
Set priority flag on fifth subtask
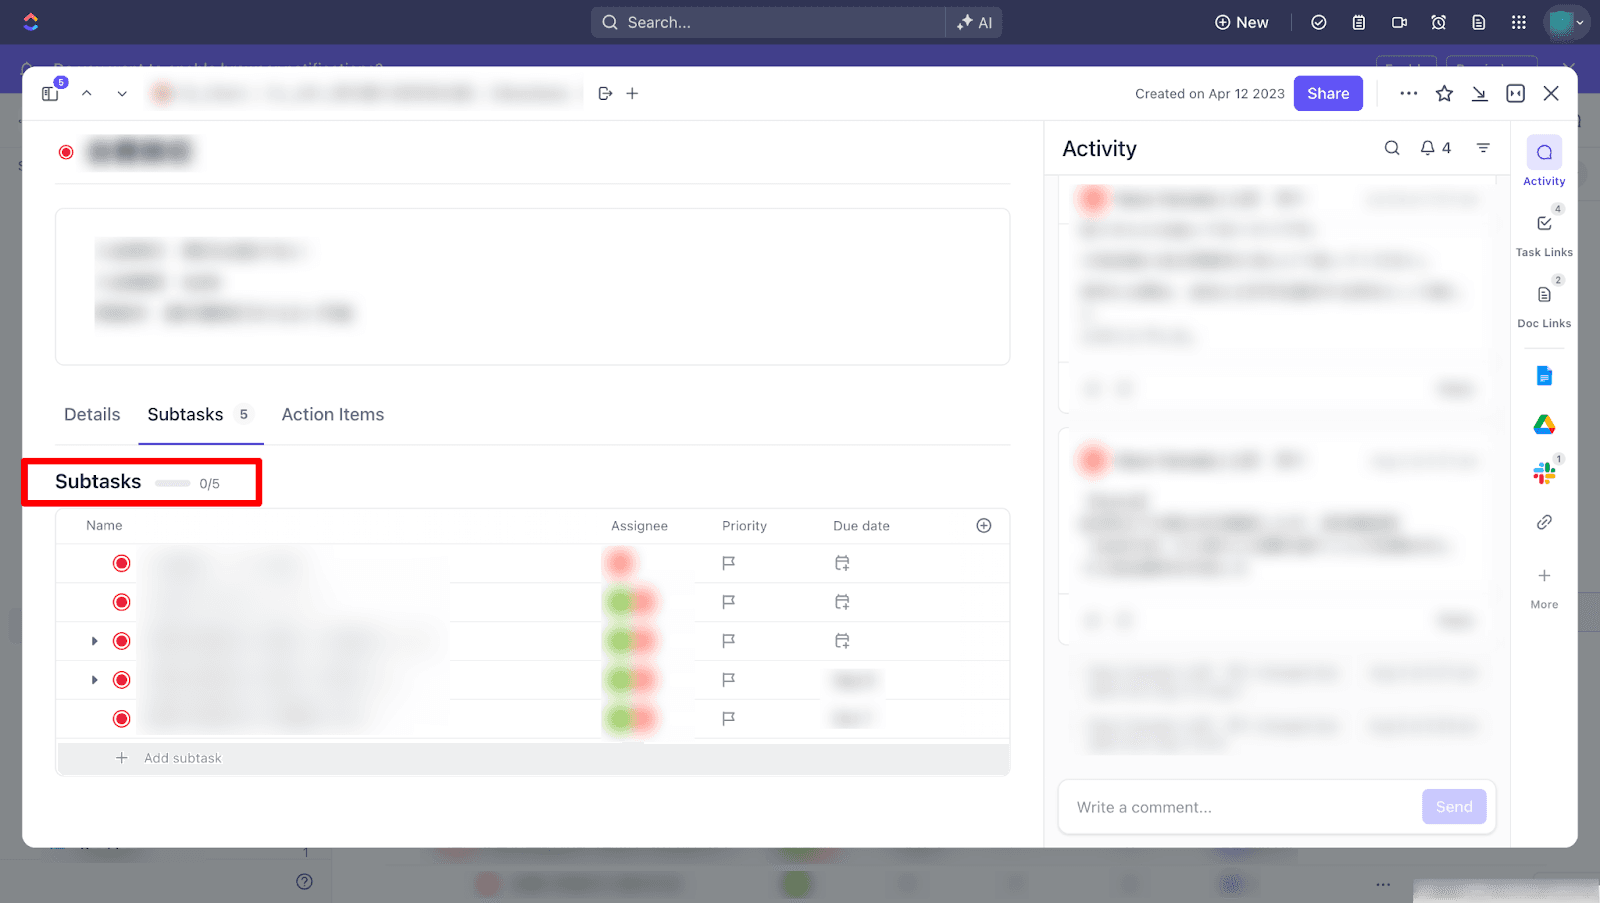(x=729, y=718)
